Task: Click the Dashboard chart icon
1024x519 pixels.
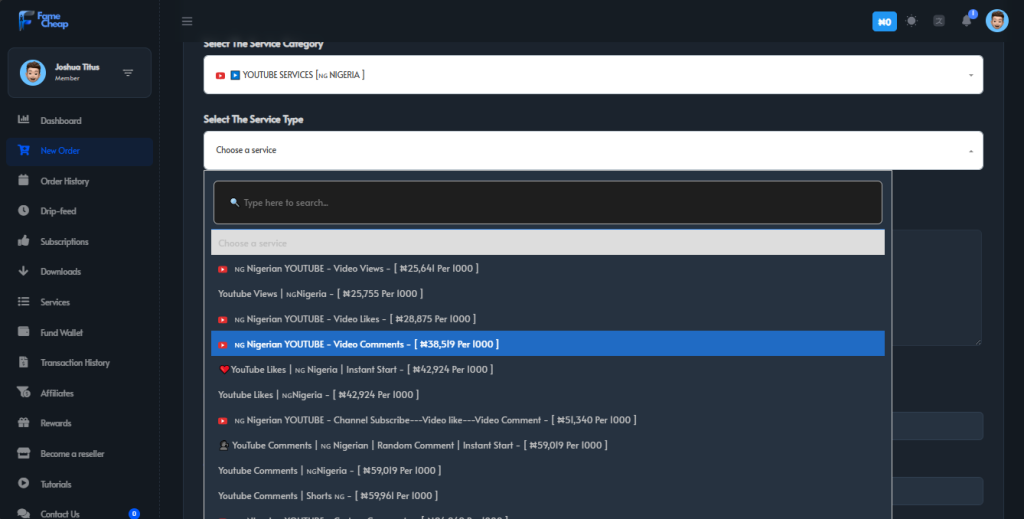Action: [24, 119]
